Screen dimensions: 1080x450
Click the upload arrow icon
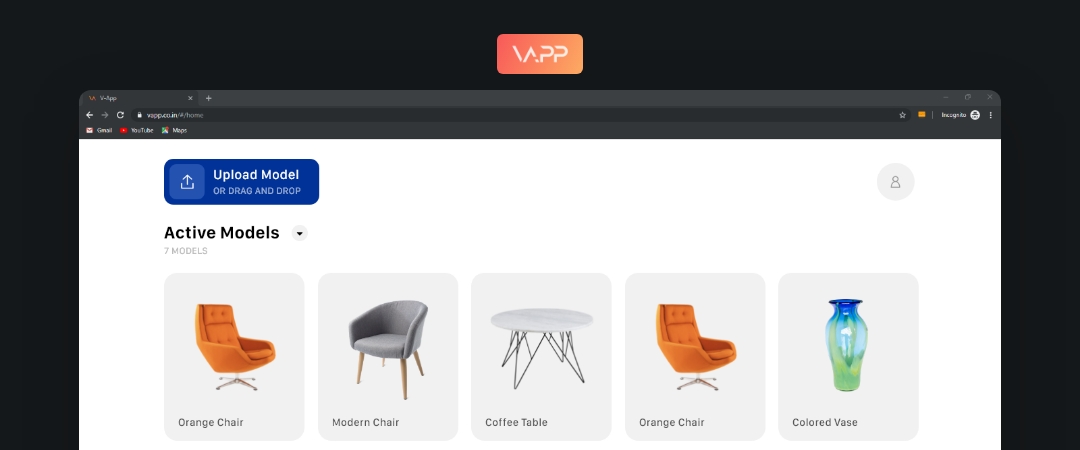pos(187,182)
